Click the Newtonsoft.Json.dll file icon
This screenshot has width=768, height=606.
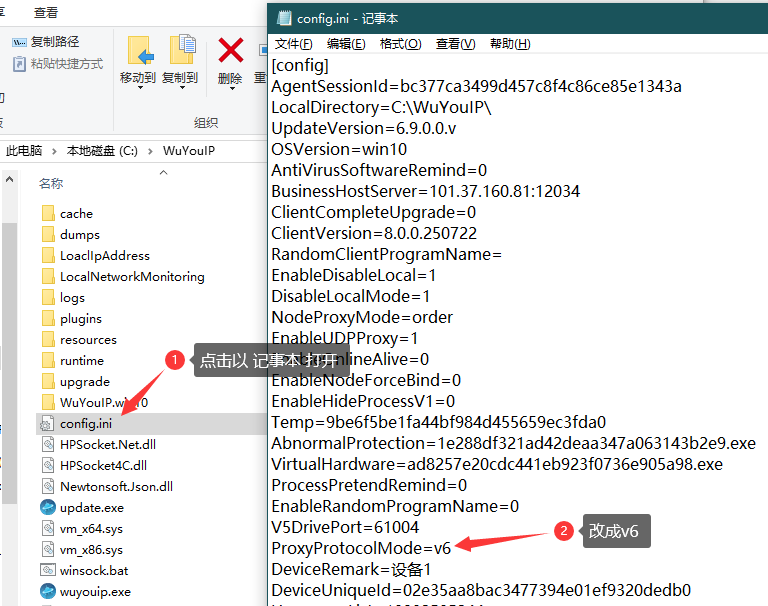pyautogui.click(x=48, y=486)
